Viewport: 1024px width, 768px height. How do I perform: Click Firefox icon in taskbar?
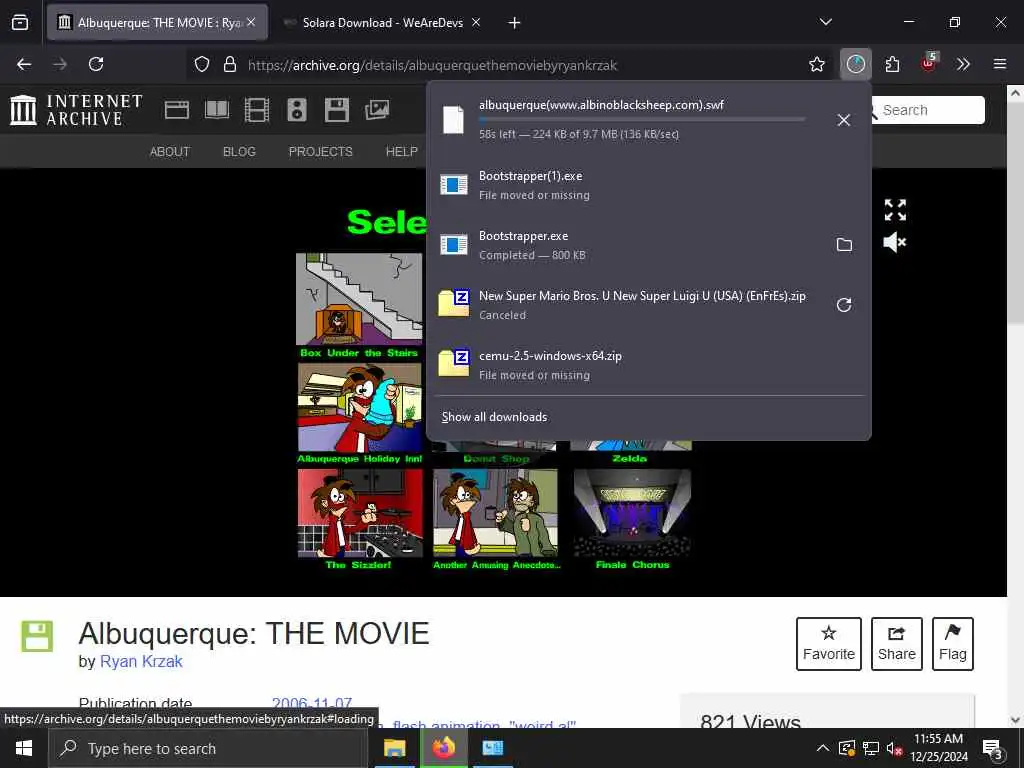(x=443, y=748)
